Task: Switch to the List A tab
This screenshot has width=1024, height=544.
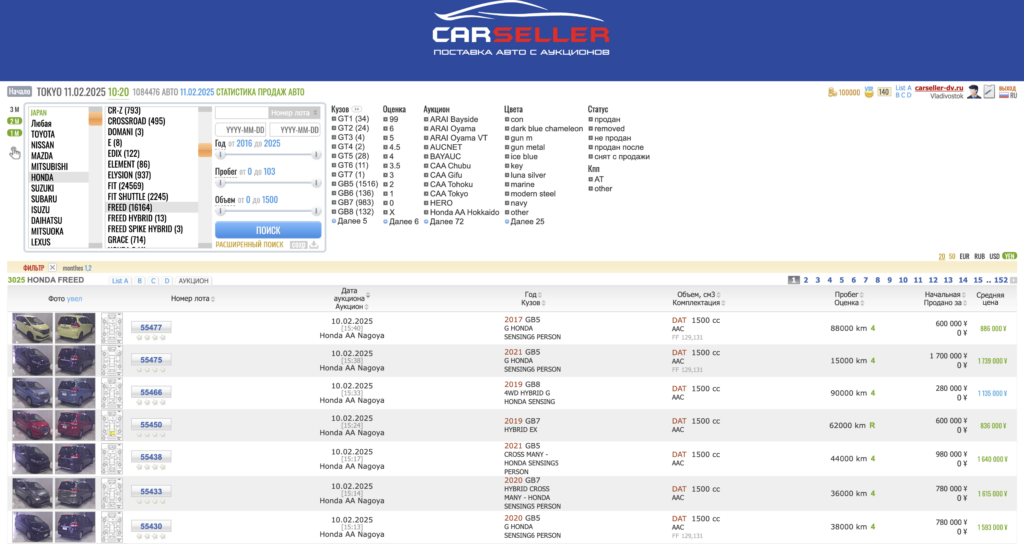Action: (120, 281)
